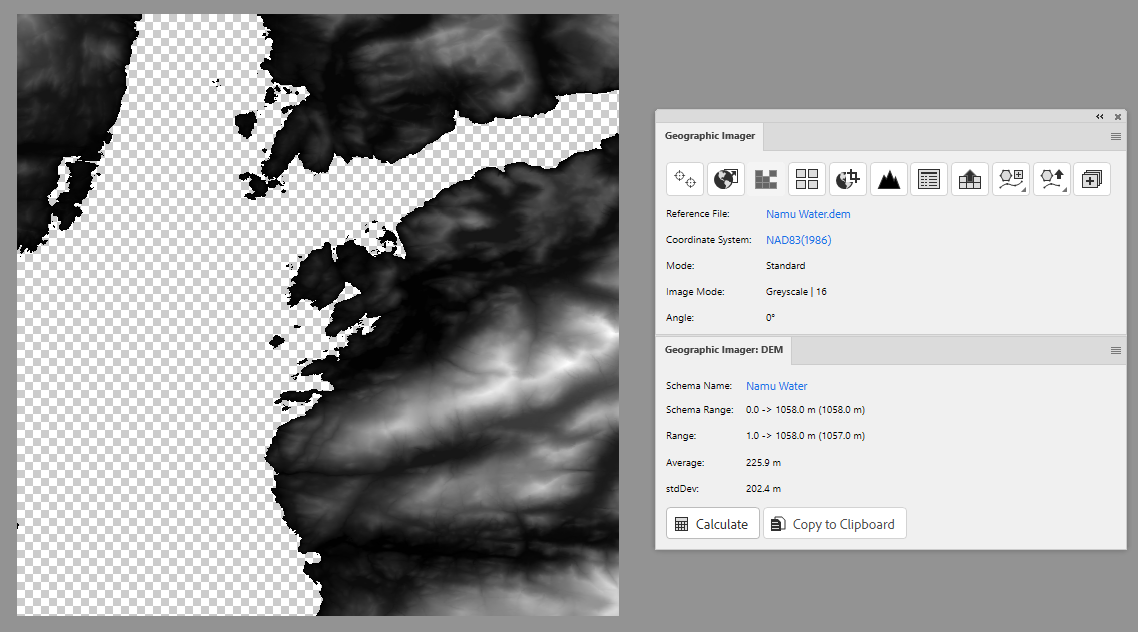This screenshot has width=1138, height=632.
Task: Select the Mosaic blocks icon
Action: tap(766, 178)
